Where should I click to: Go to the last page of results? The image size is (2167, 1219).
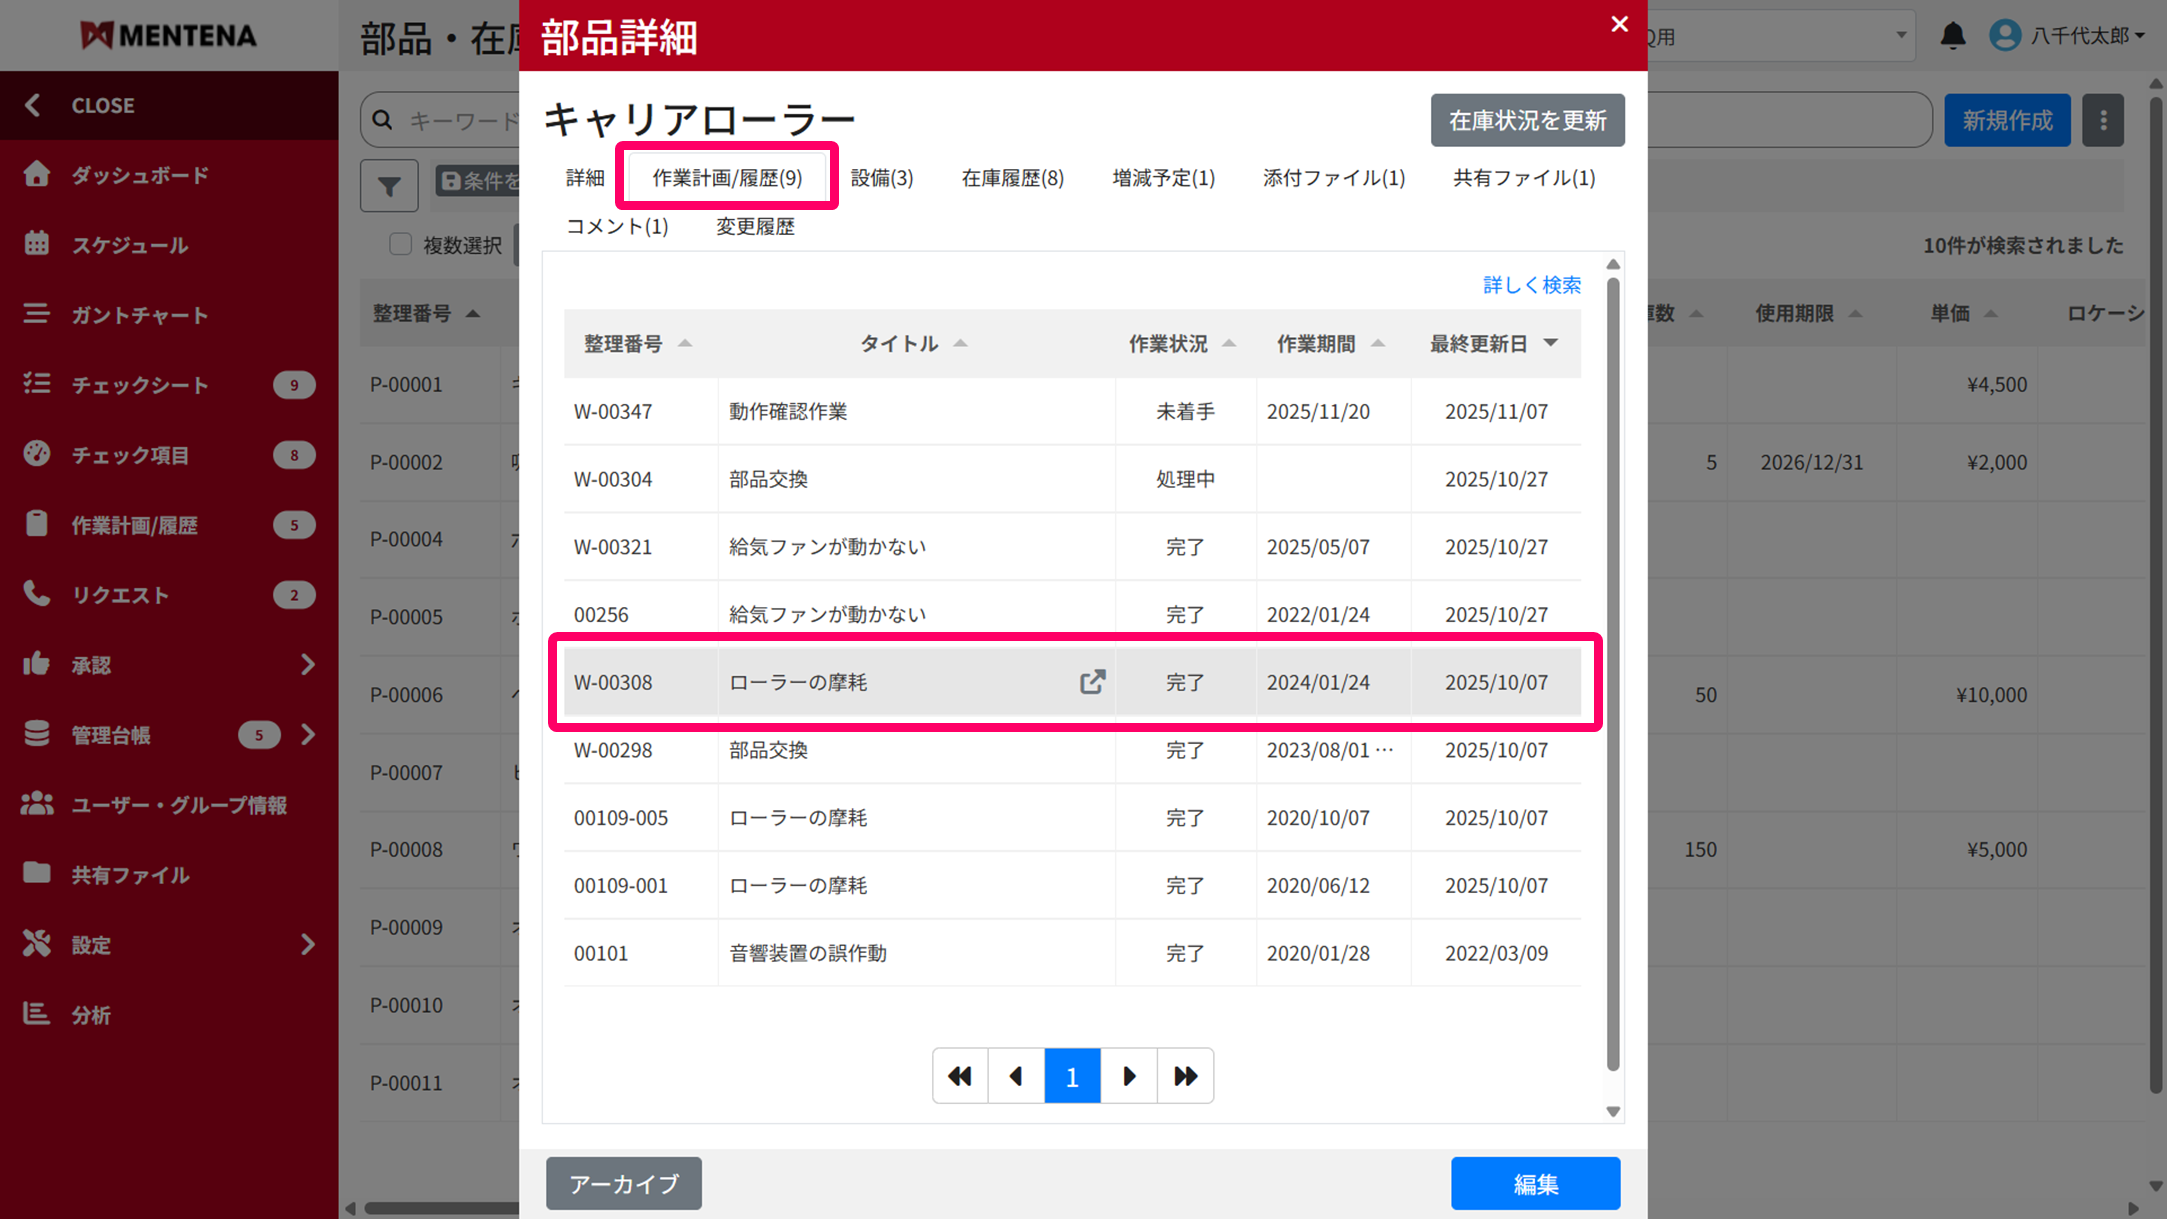pyautogui.click(x=1185, y=1076)
